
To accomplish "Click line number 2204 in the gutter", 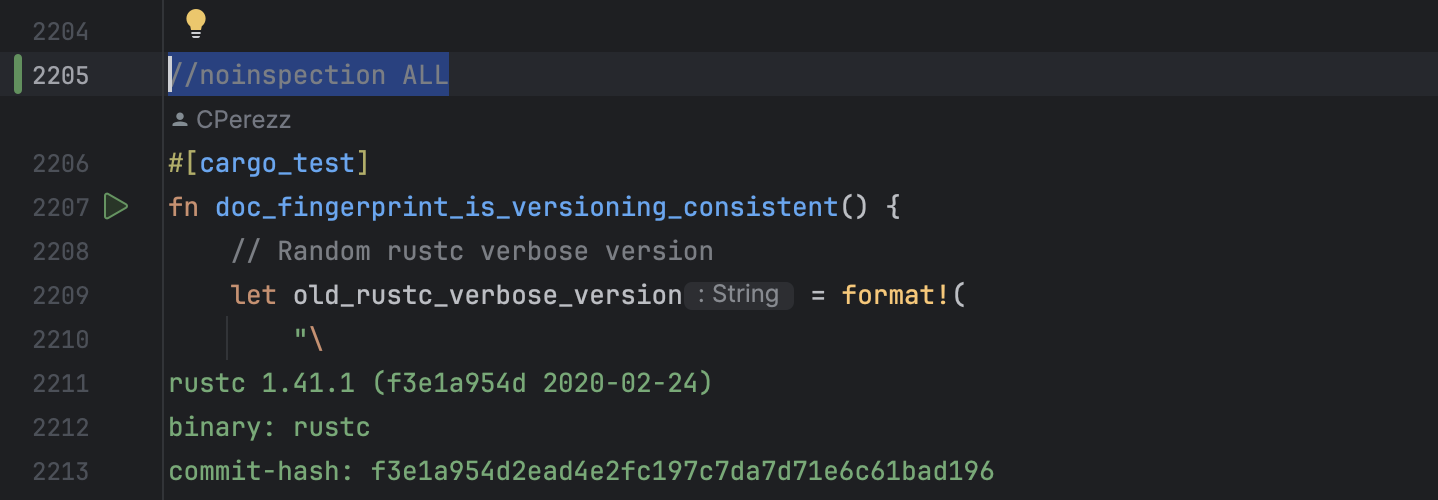I will tap(60, 32).
